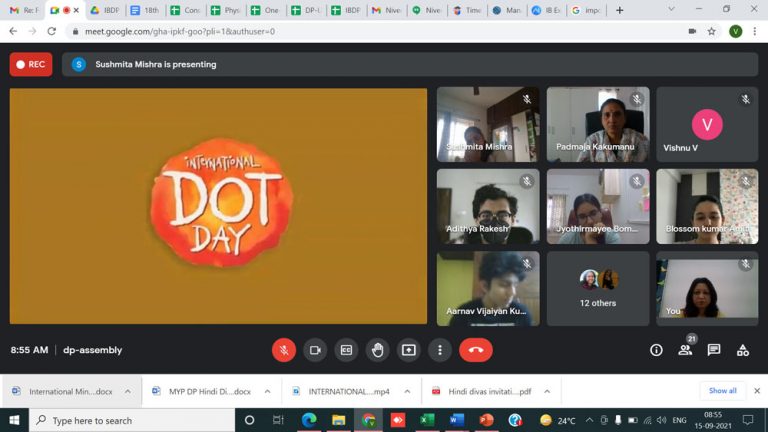768x432 pixels.
Task: Click Show all downloads
Action: coord(722,391)
